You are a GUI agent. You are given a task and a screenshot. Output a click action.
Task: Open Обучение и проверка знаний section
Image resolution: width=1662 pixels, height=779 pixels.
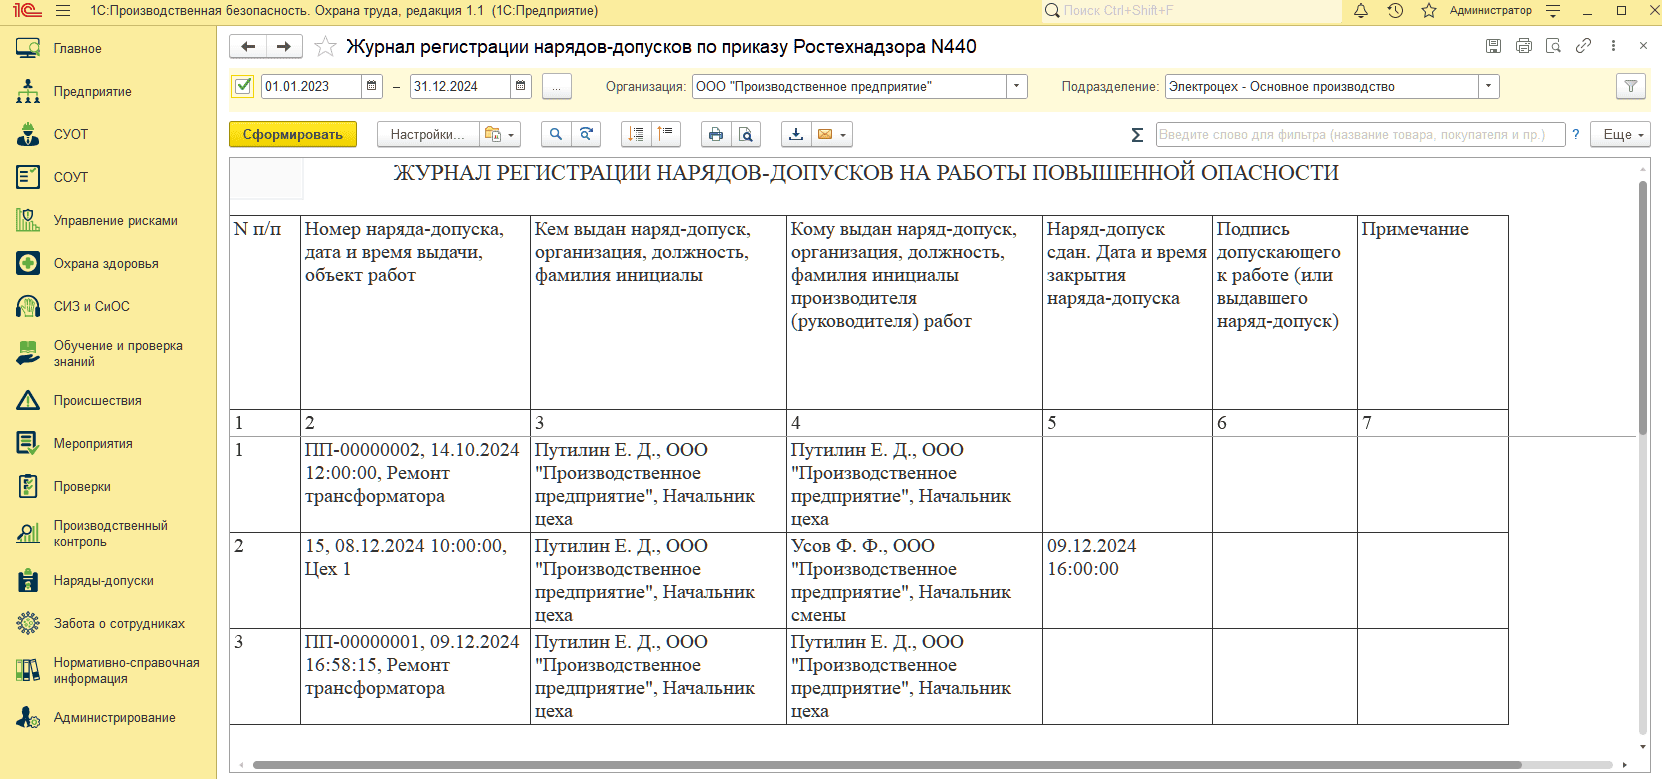point(108,353)
